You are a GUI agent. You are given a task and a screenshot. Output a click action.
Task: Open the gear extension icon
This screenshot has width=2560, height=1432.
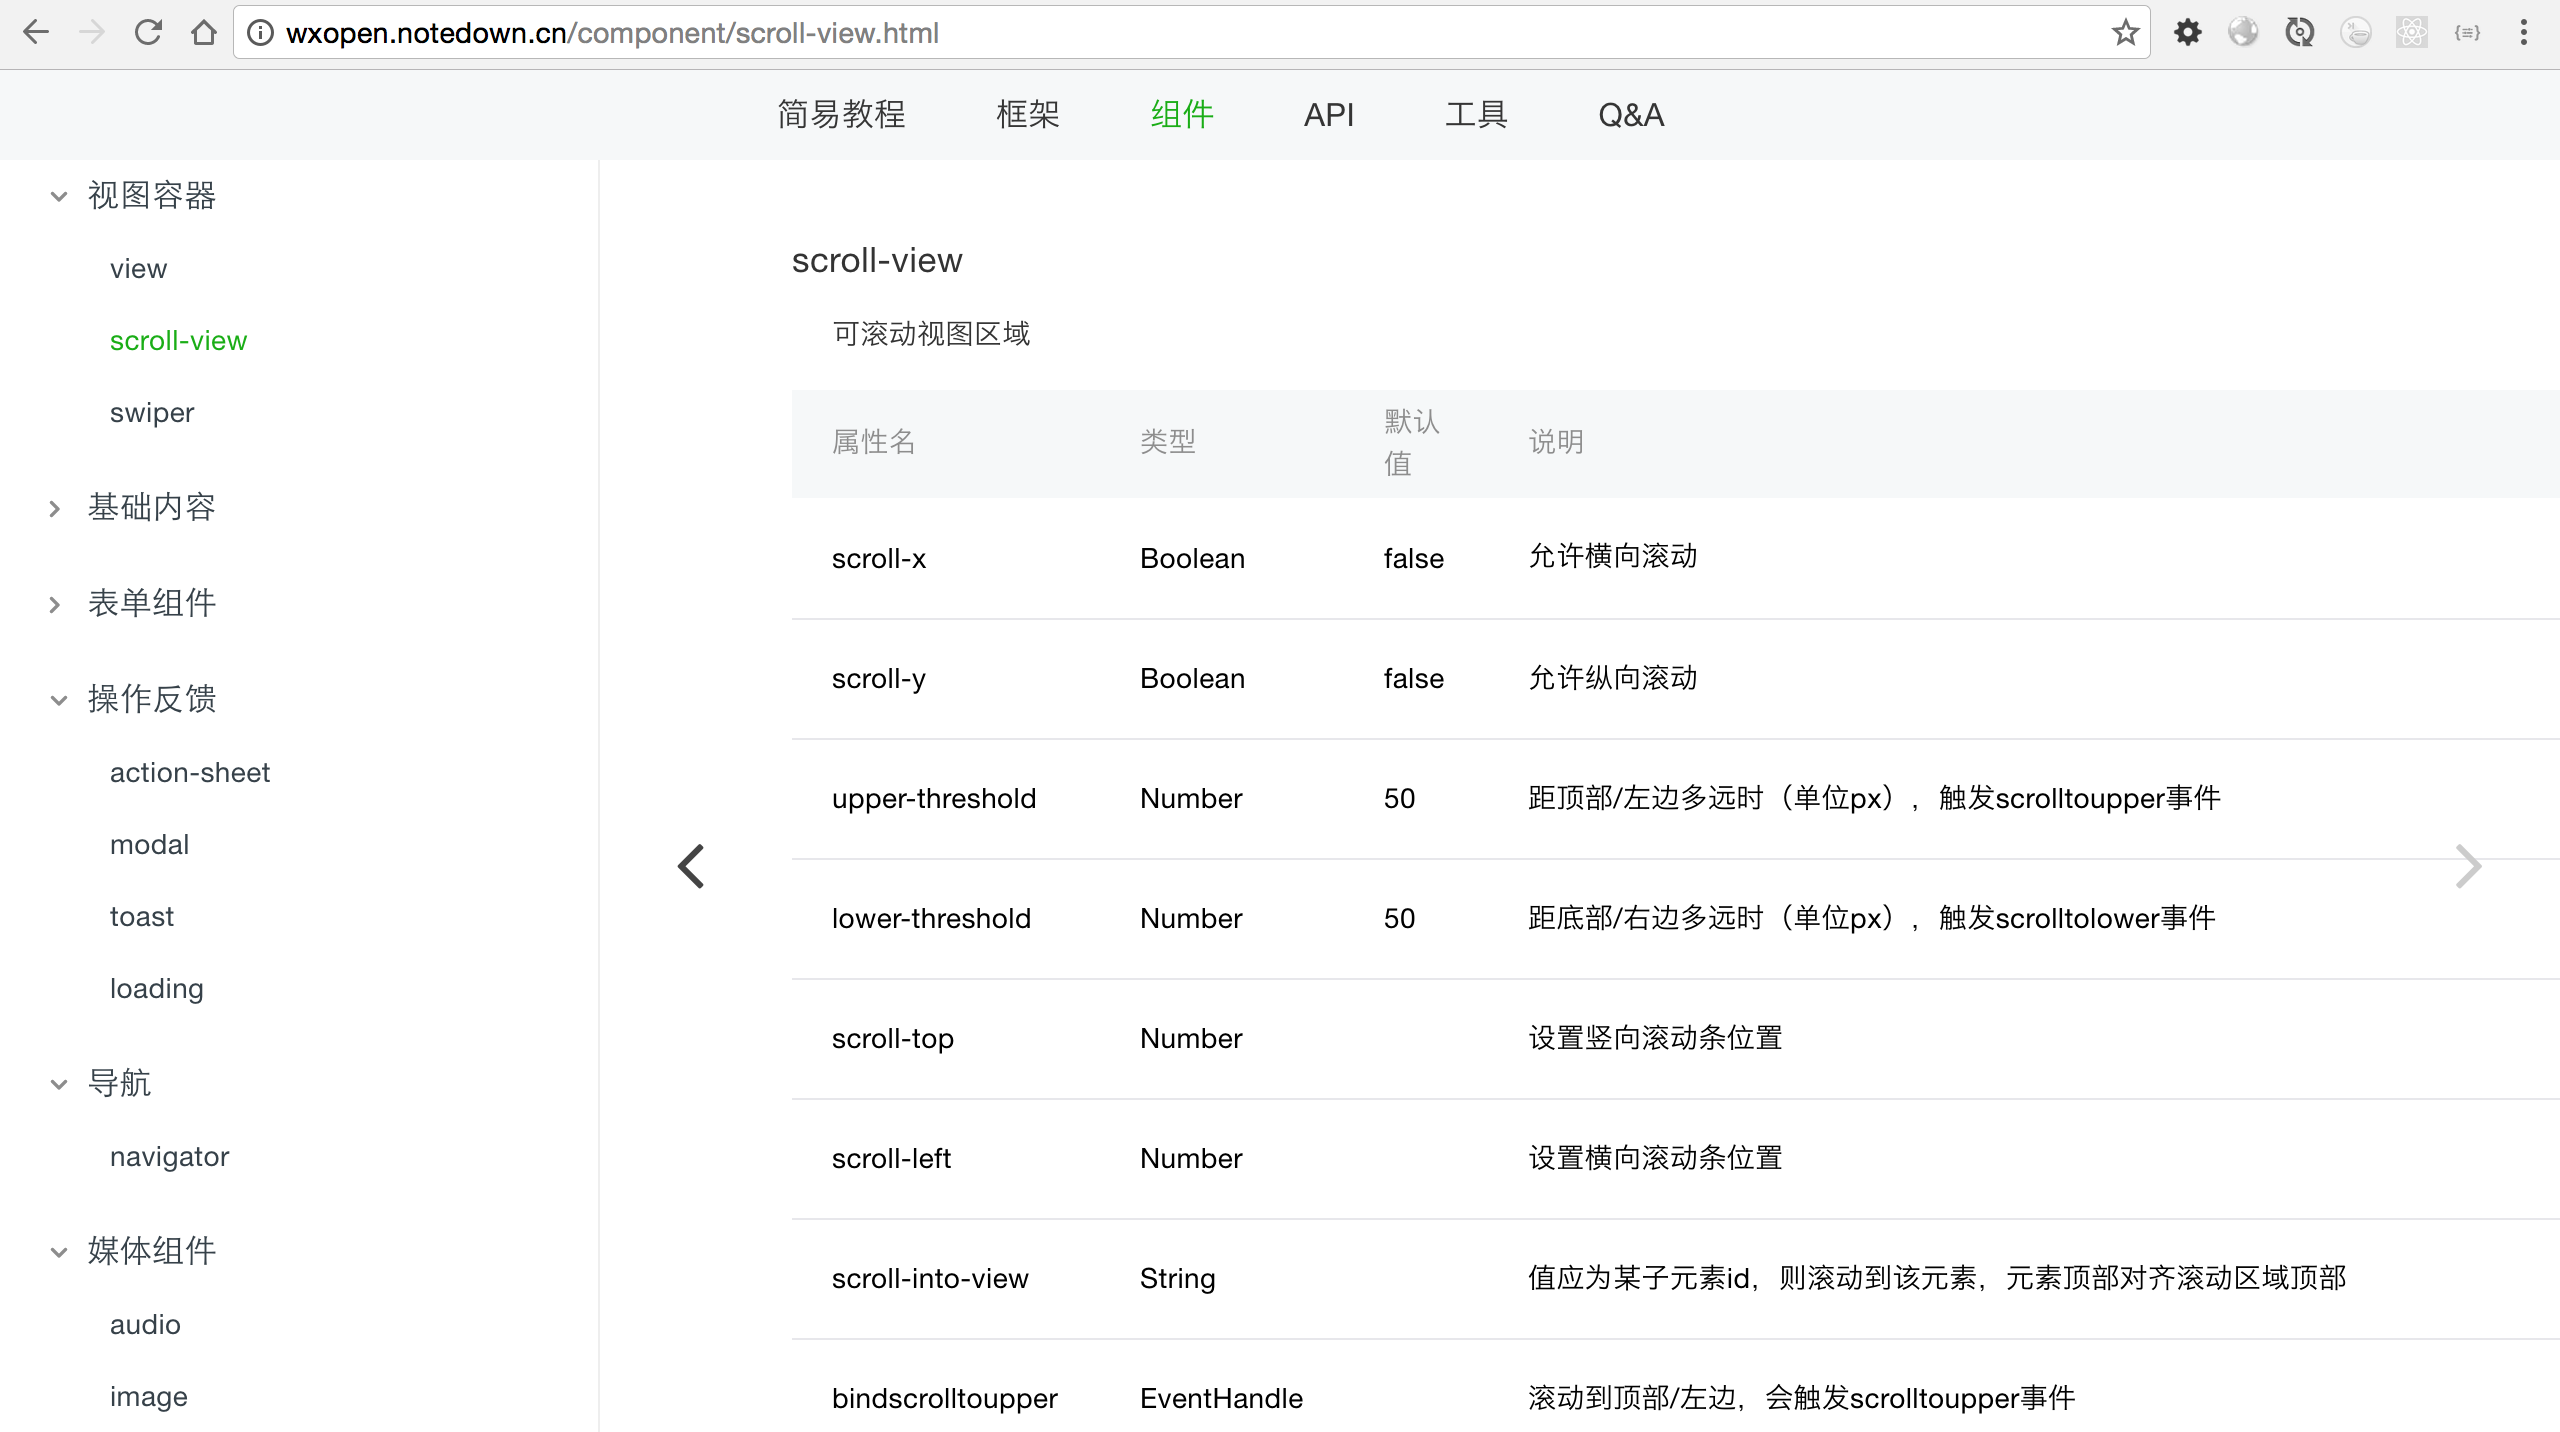tap(2187, 33)
